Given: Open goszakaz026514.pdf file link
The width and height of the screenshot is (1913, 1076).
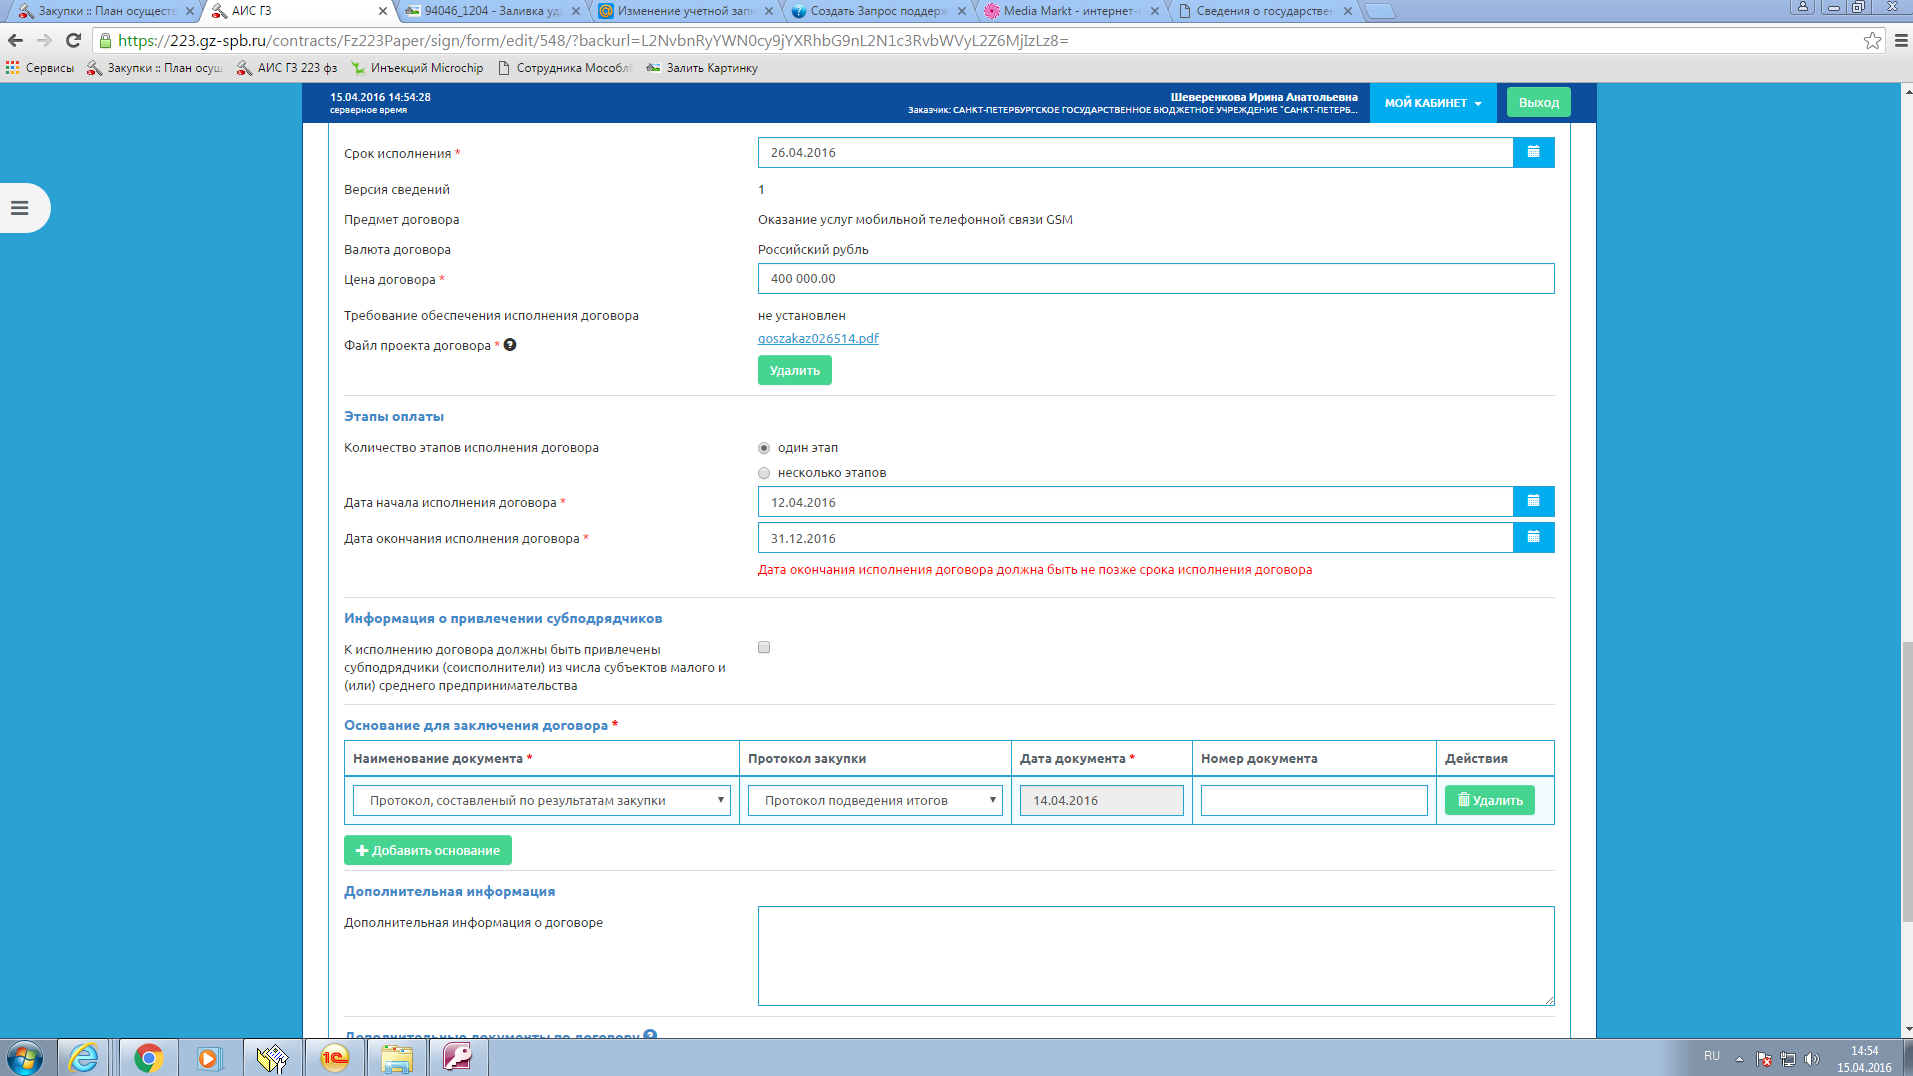Looking at the screenshot, I should click(818, 338).
